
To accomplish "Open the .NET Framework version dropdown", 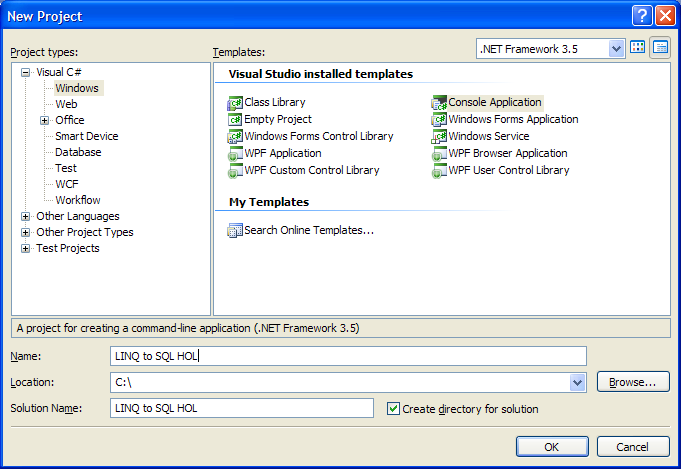I will click(x=616, y=49).
